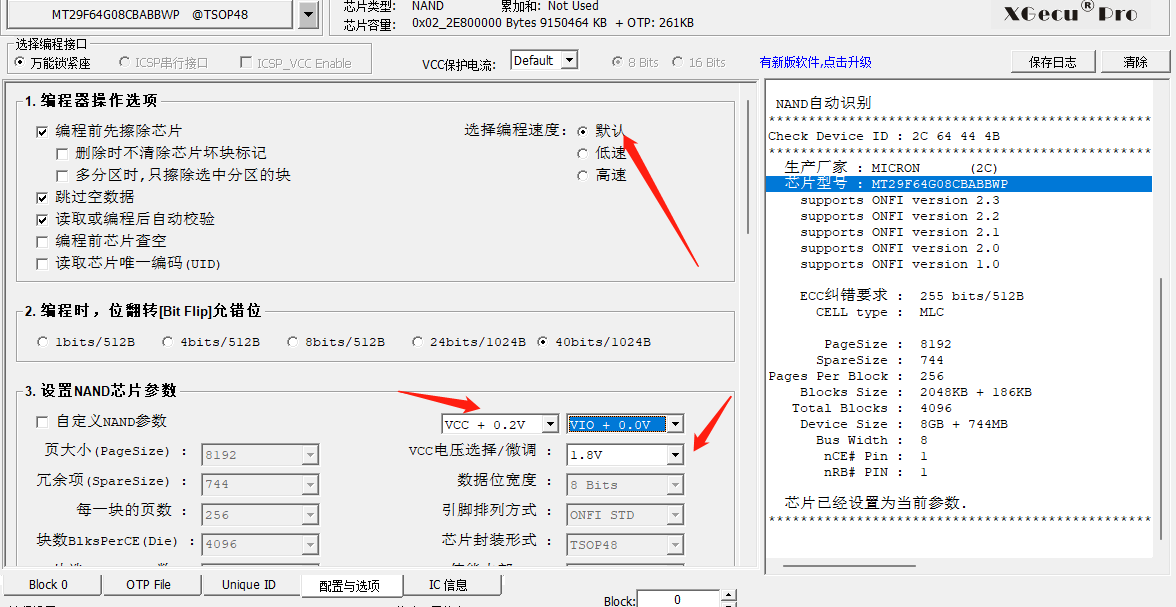Open the 1.8V voltage selection dropdown
Screen dimensions: 1176x607
675,455
